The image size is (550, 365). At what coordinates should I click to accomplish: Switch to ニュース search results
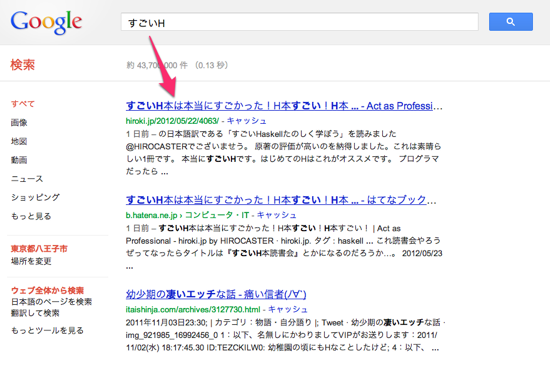(x=27, y=179)
